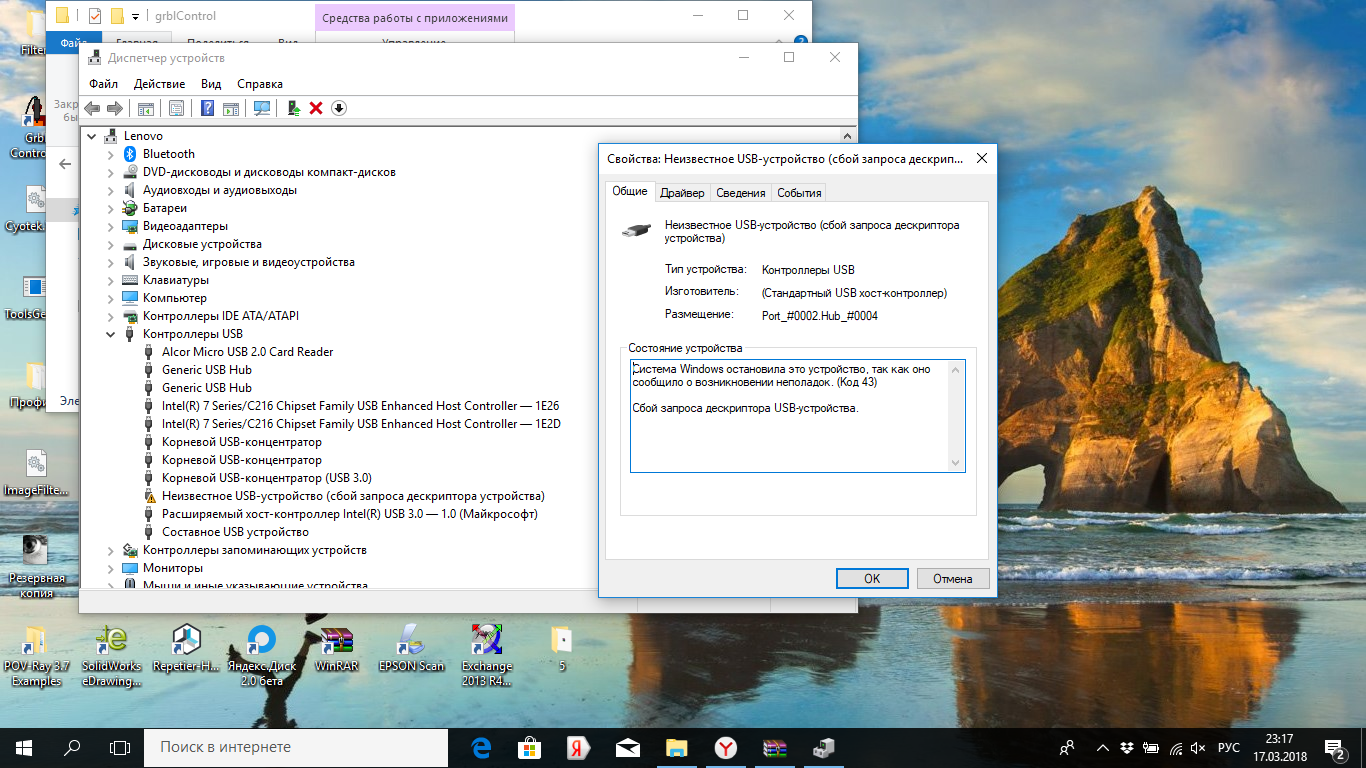Open the WinRAR desktop shortcut
The image size is (1366, 768).
pyautogui.click(x=336, y=649)
